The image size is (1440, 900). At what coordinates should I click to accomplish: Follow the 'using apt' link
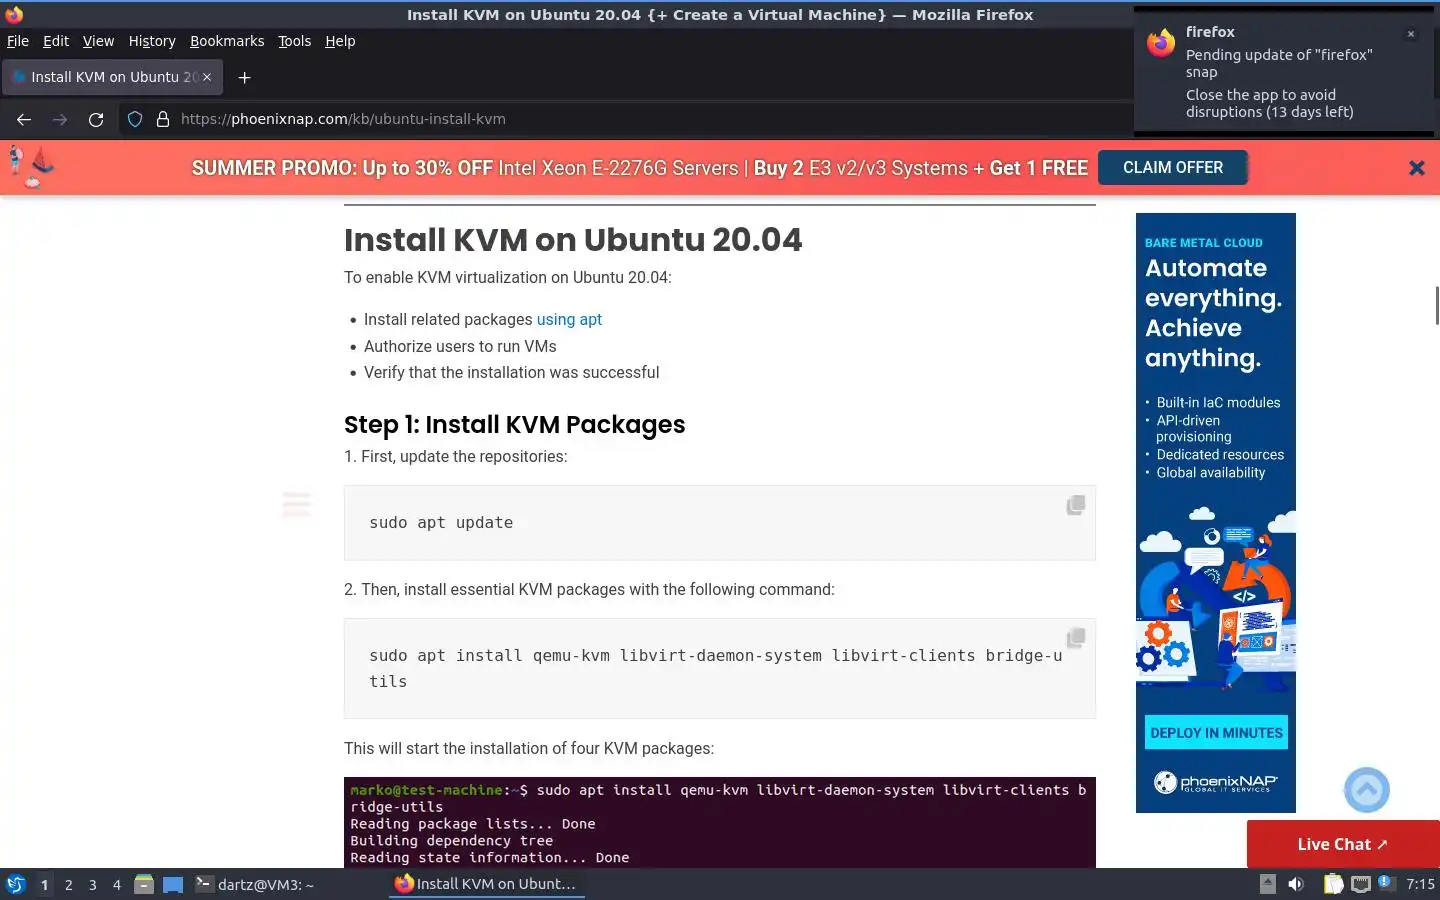pos(569,320)
